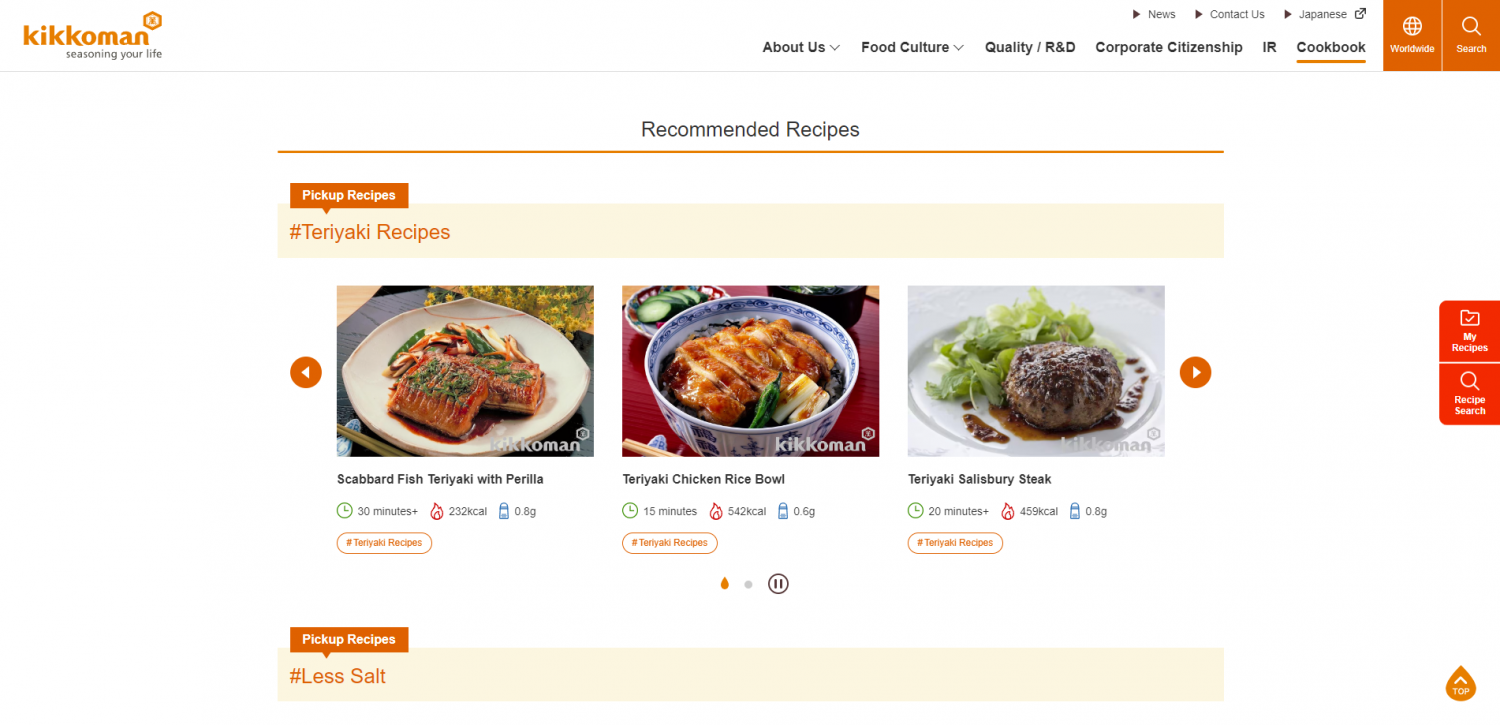Click the TOP droplet button
The image size is (1500, 725).
point(1461,684)
